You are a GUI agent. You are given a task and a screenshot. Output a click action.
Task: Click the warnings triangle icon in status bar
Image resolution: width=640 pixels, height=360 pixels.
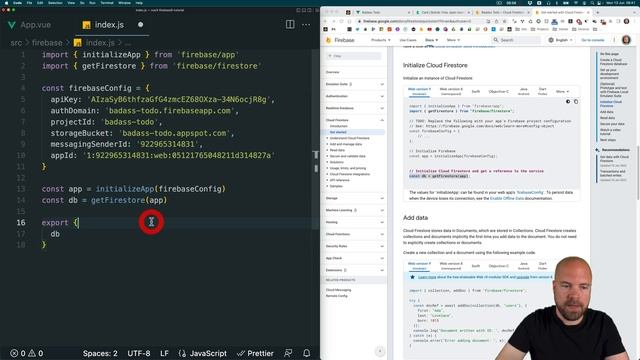click(32, 353)
